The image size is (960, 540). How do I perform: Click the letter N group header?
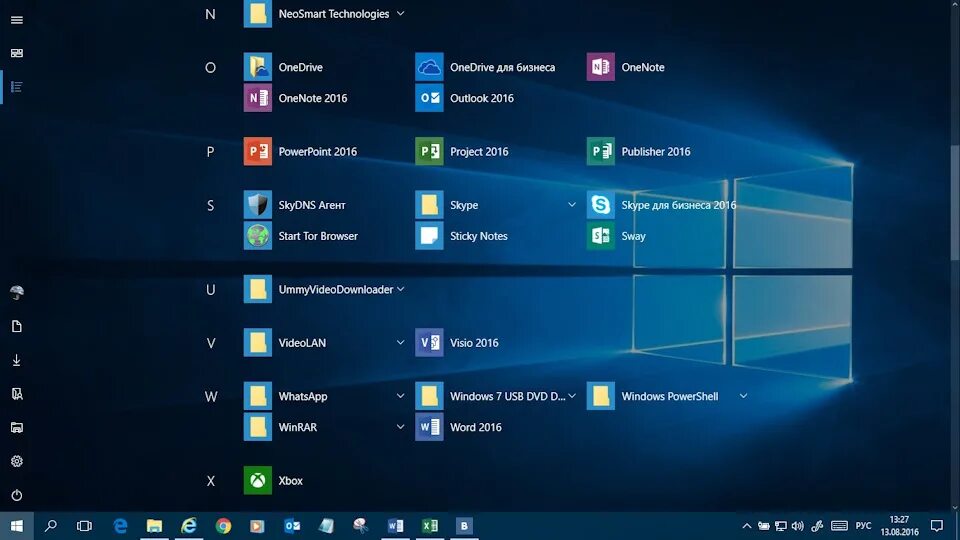pos(210,14)
